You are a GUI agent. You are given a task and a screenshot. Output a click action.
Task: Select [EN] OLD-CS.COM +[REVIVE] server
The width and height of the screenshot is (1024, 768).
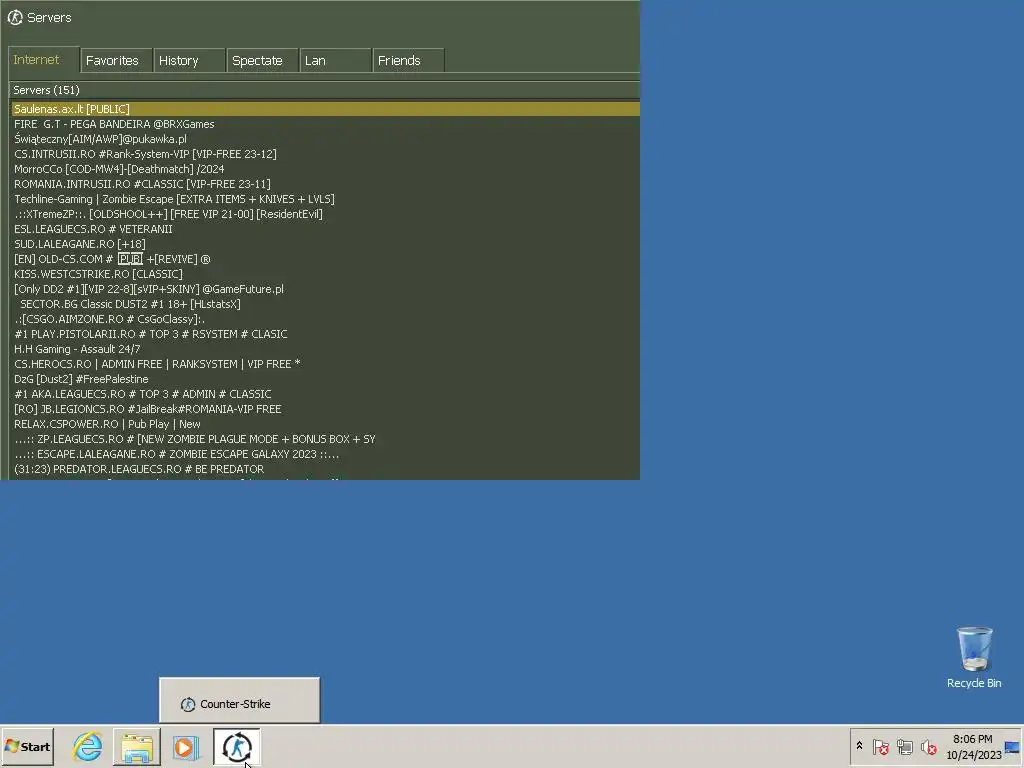tap(325, 259)
